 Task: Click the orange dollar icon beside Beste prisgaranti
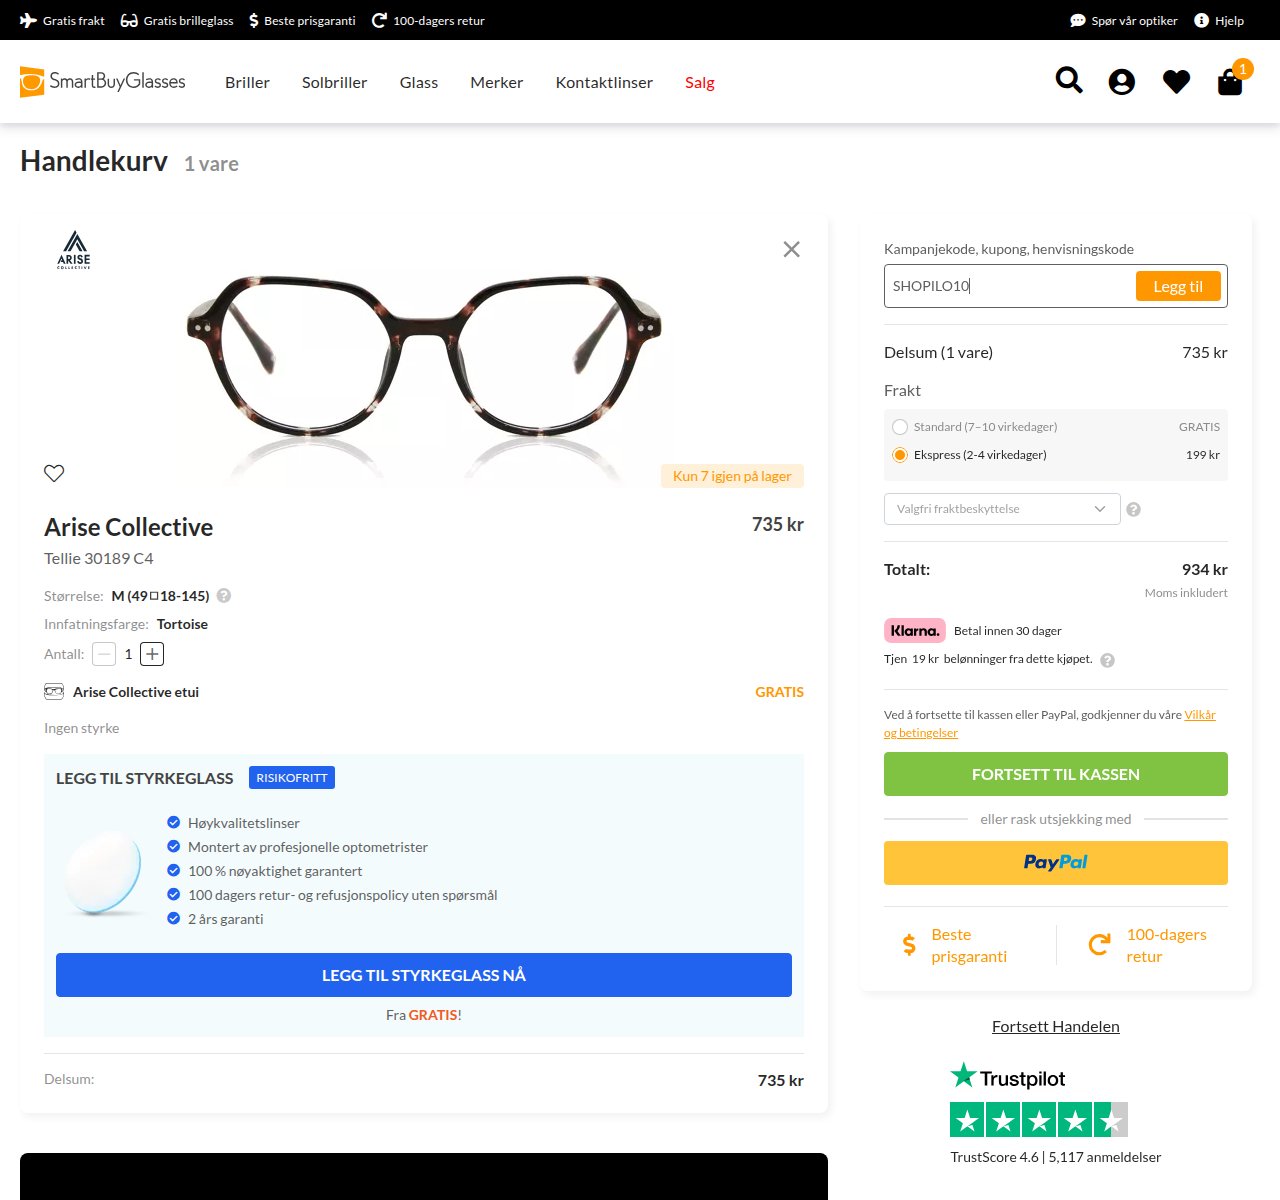pos(909,945)
